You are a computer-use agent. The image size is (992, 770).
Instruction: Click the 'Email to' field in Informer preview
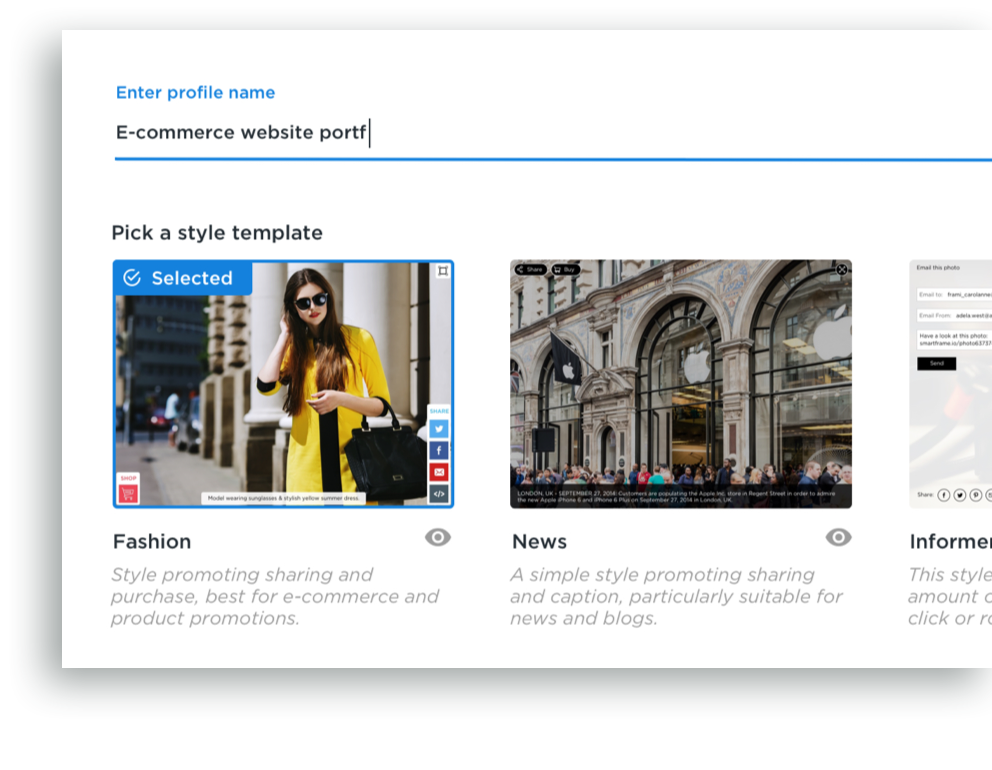[955, 294]
